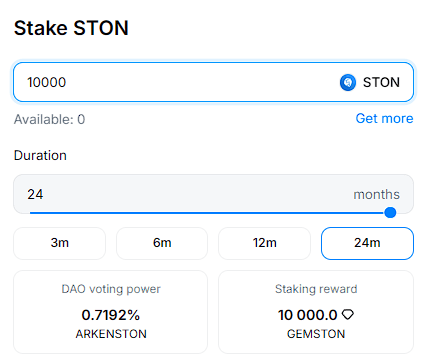
Task: Click the GEMSTON label
Action: [x=316, y=334]
